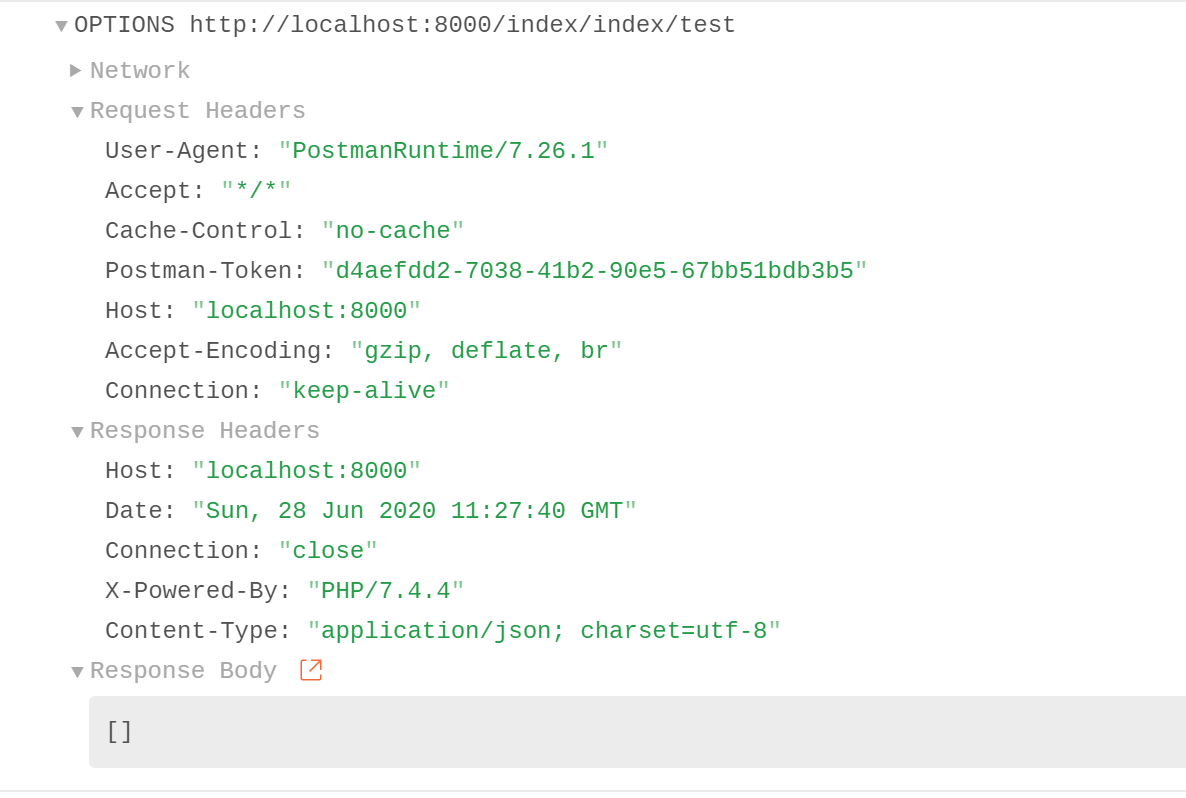Select the Date header value Sun, 28 Jun 2020 11:27:40 GMT
The width and height of the screenshot is (1186, 798).
414,511
